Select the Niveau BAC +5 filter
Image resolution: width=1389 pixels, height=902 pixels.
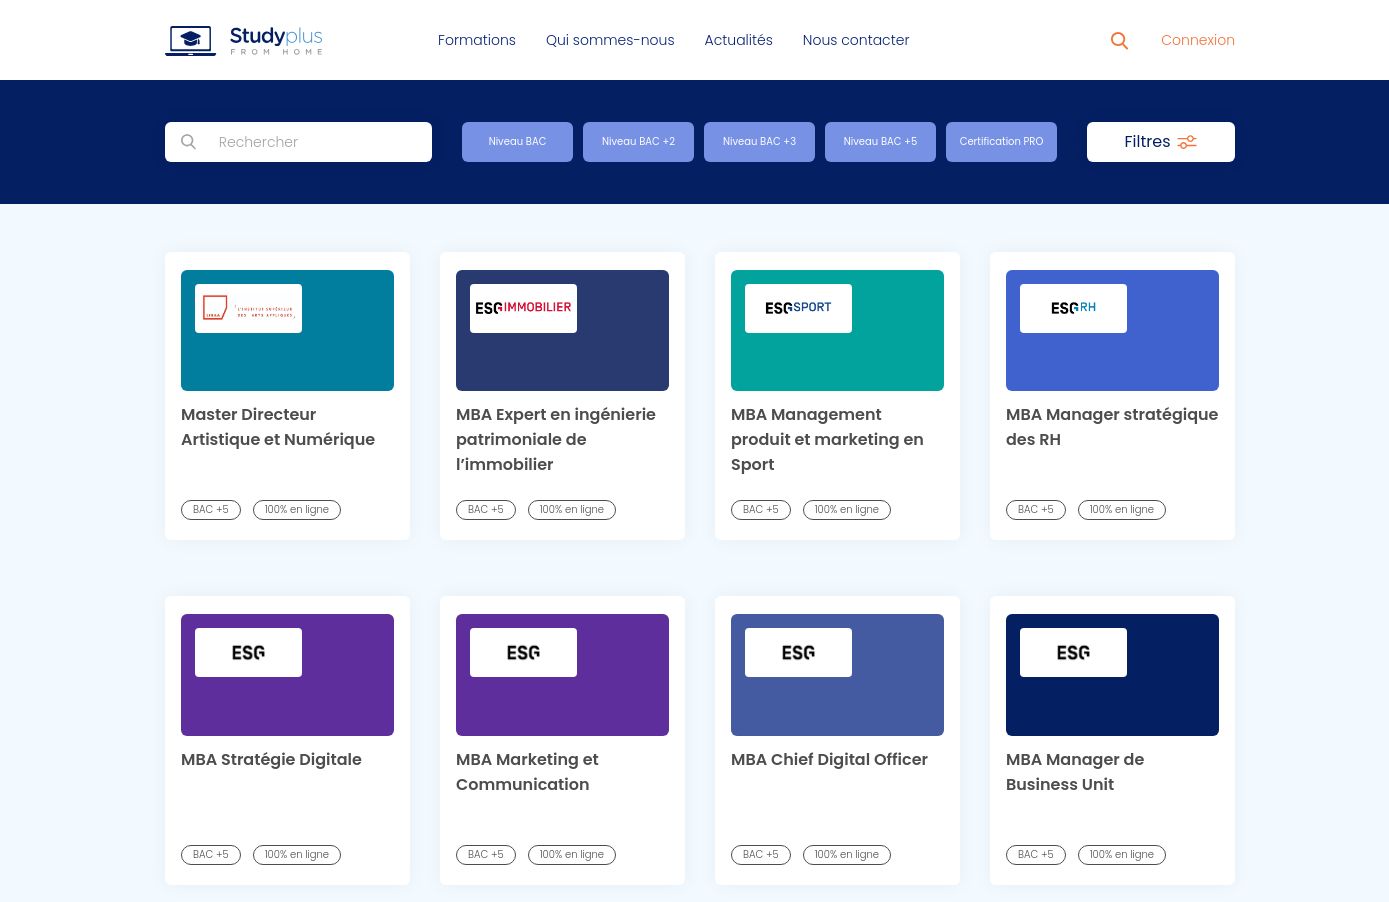pyautogui.click(x=880, y=142)
